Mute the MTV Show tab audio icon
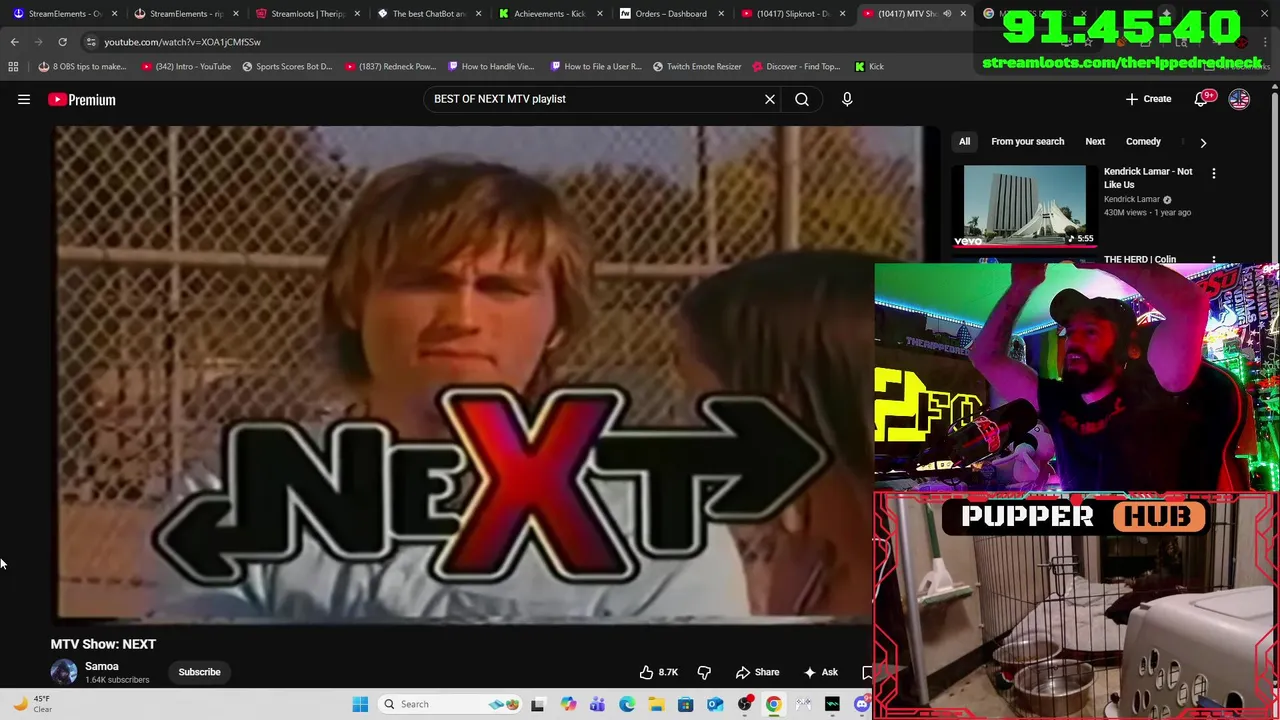The width and height of the screenshot is (1280, 720). (x=947, y=14)
